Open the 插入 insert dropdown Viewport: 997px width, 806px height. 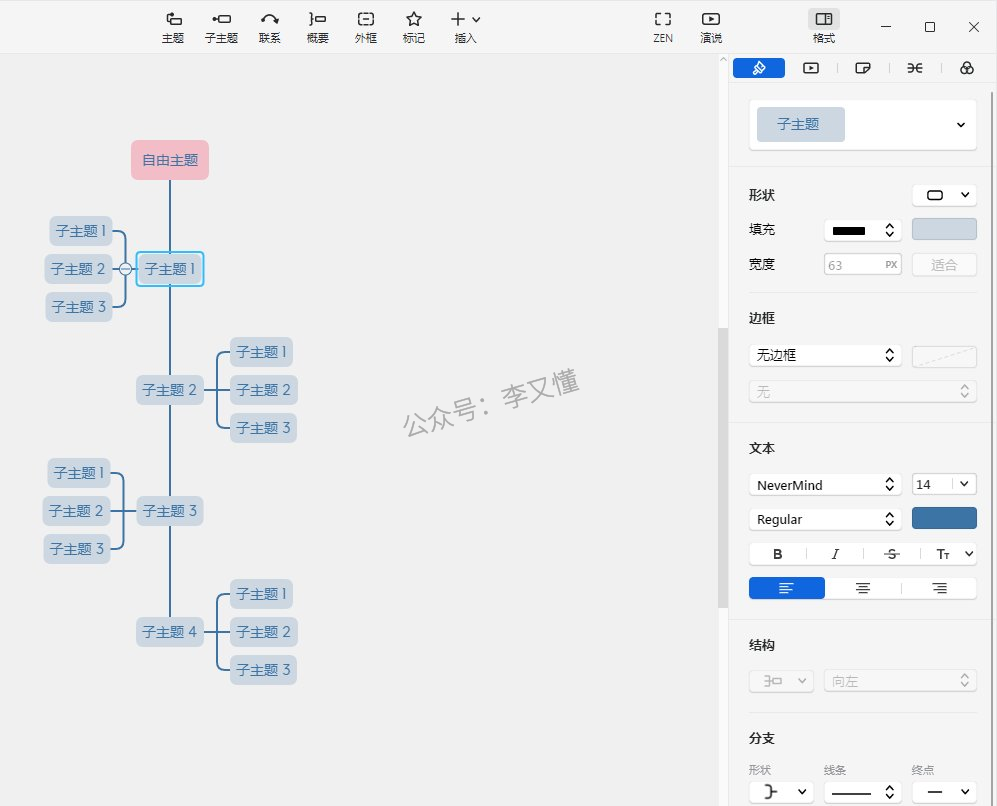pos(465,26)
